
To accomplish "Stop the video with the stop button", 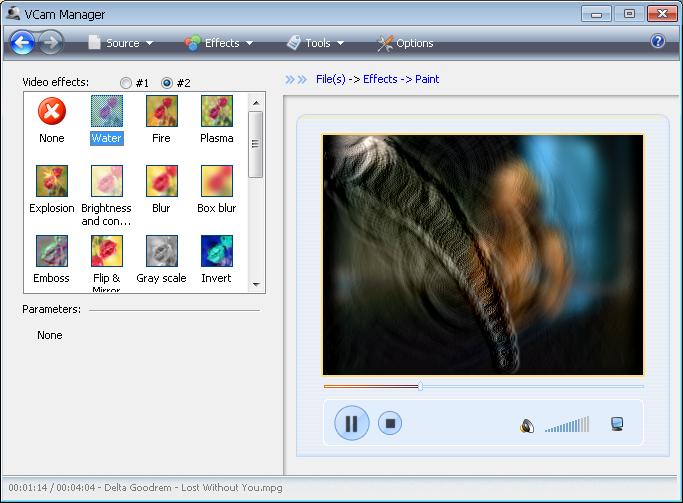I will click(391, 423).
